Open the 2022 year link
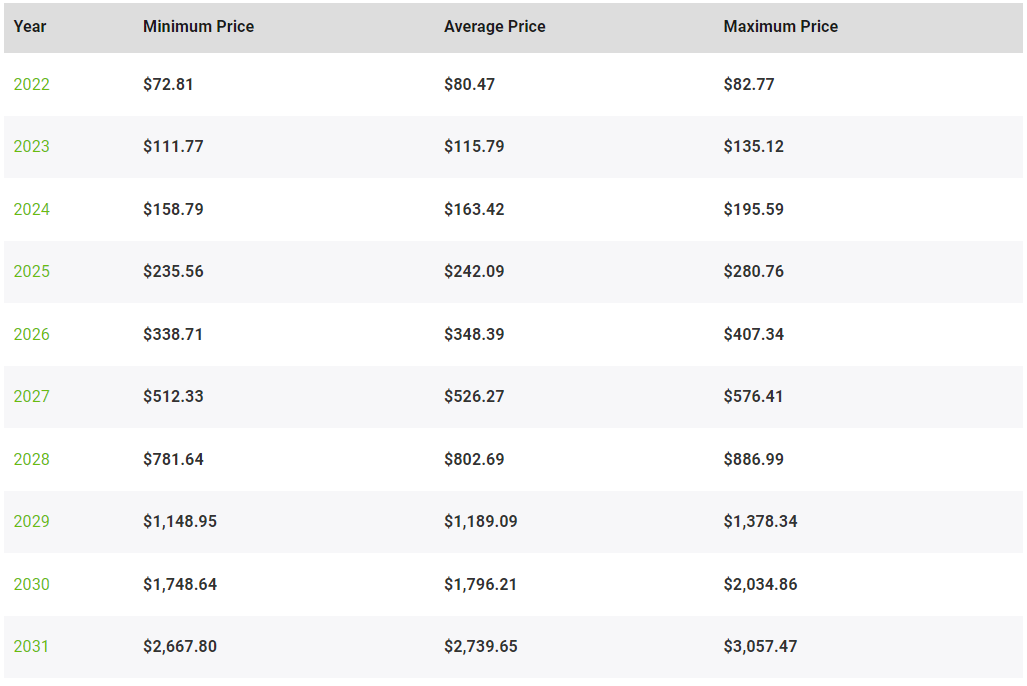The image size is (1027, 686). pos(31,85)
